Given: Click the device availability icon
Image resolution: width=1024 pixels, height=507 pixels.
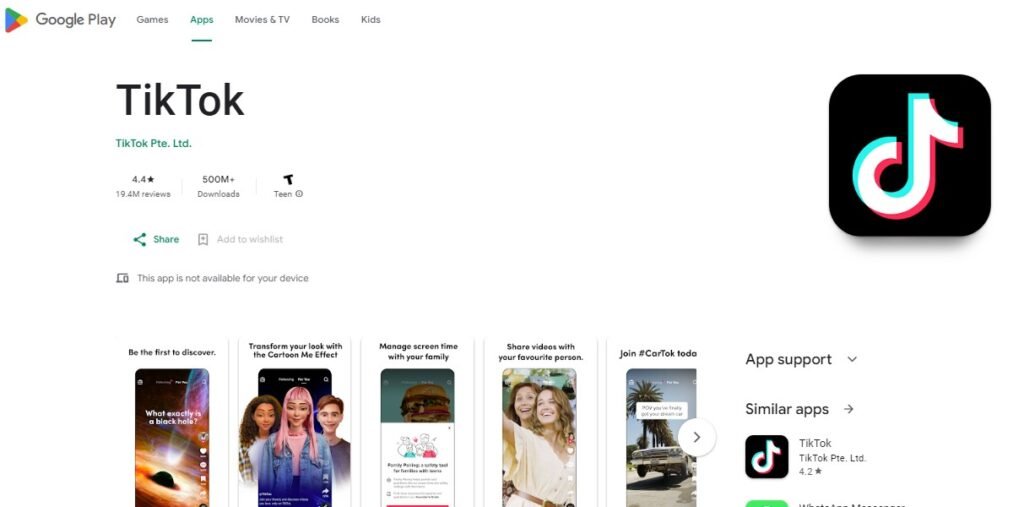Looking at the screenshot, I should (122, 278).
